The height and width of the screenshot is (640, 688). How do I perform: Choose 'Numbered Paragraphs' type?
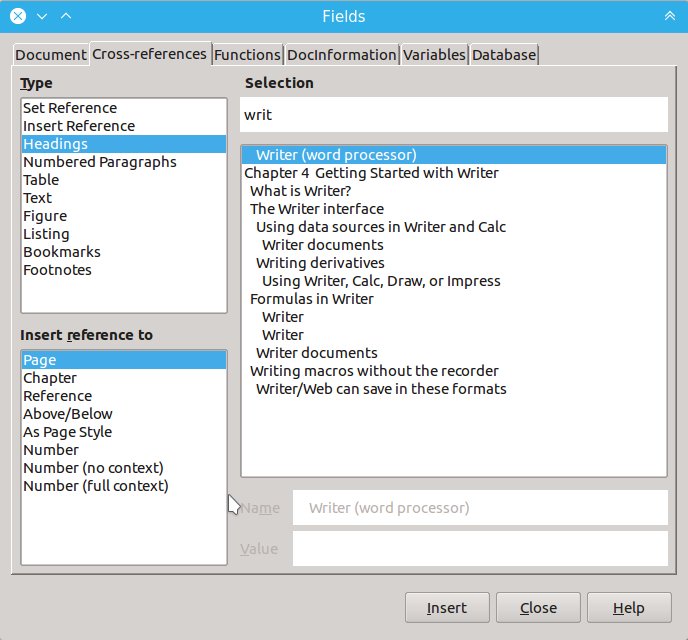[124, 162]
